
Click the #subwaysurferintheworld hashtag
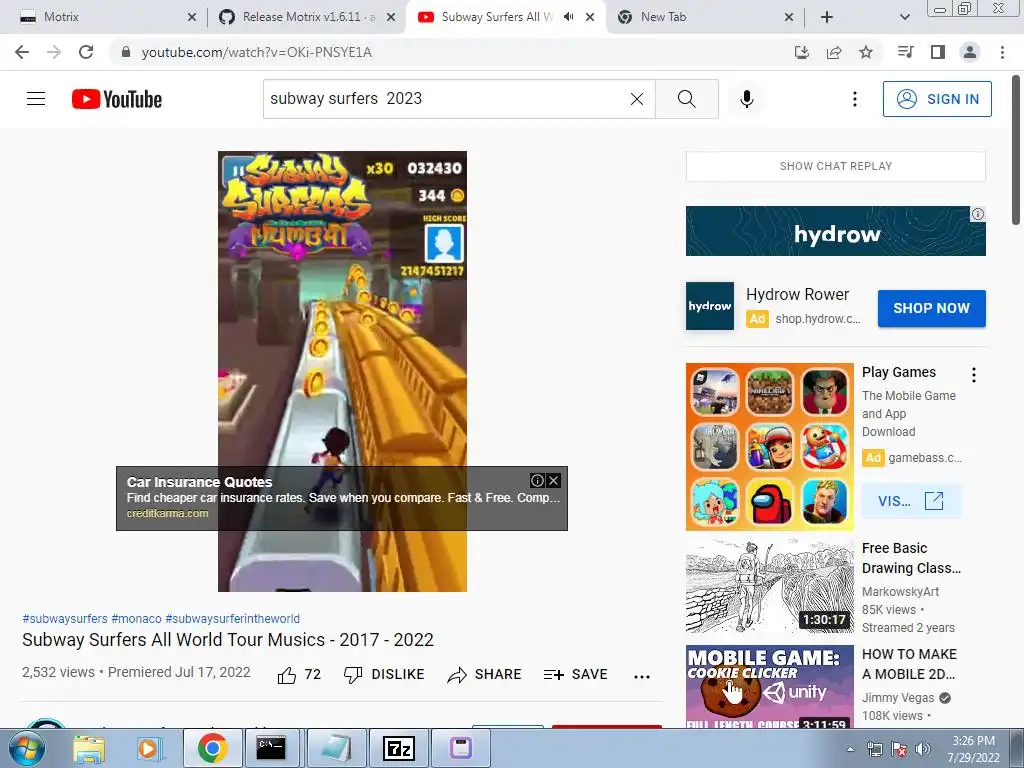pos(232,618)
